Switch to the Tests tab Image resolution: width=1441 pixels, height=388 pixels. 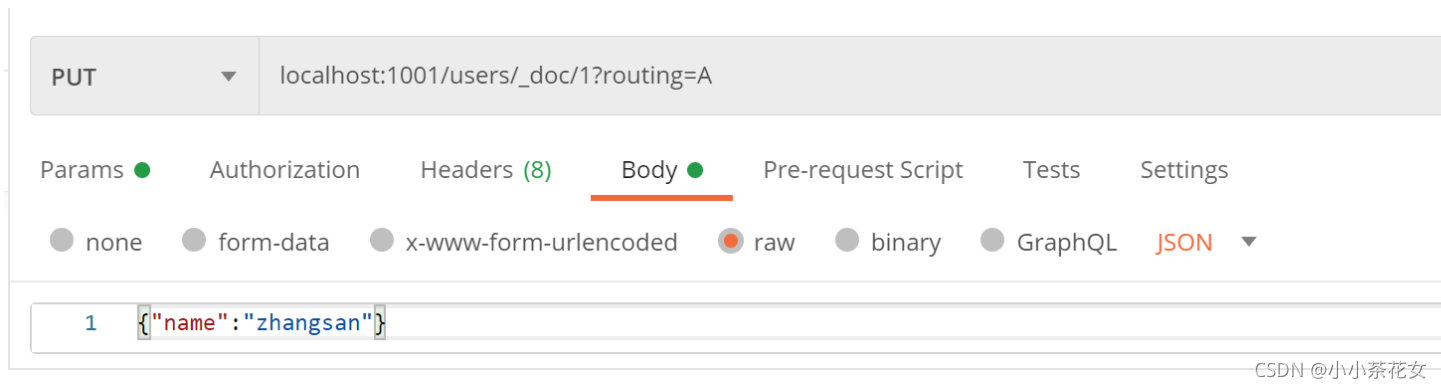pyautogui.click(x=1051, y=170)
